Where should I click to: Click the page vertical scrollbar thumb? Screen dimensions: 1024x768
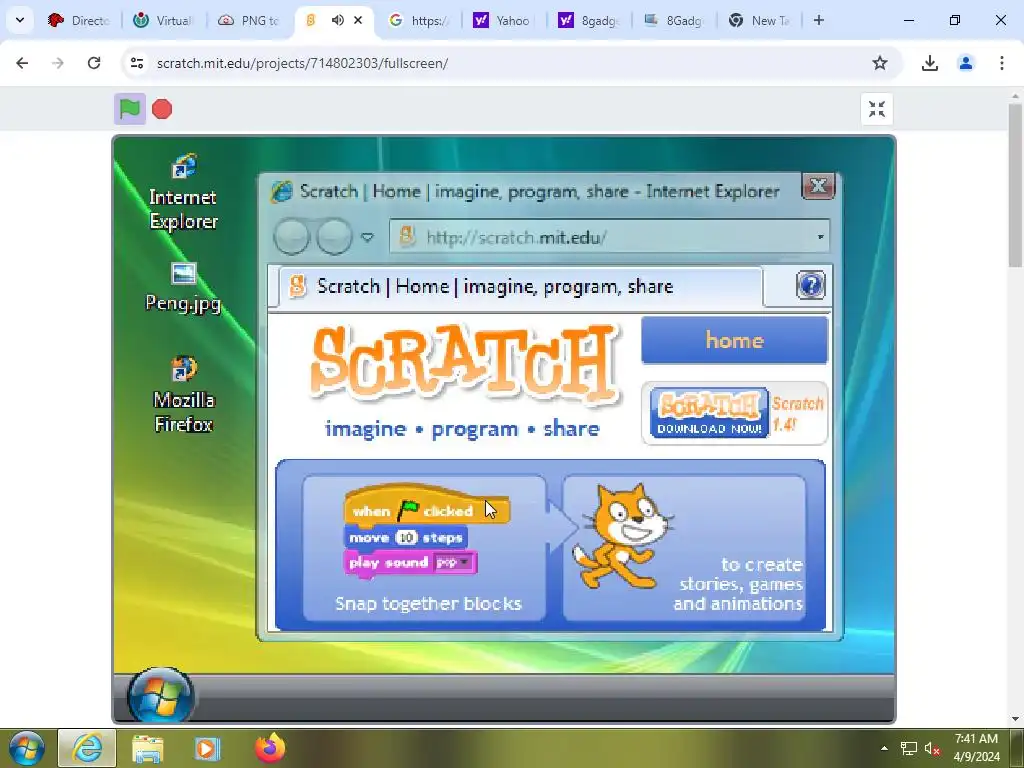tap(1015, 185)
